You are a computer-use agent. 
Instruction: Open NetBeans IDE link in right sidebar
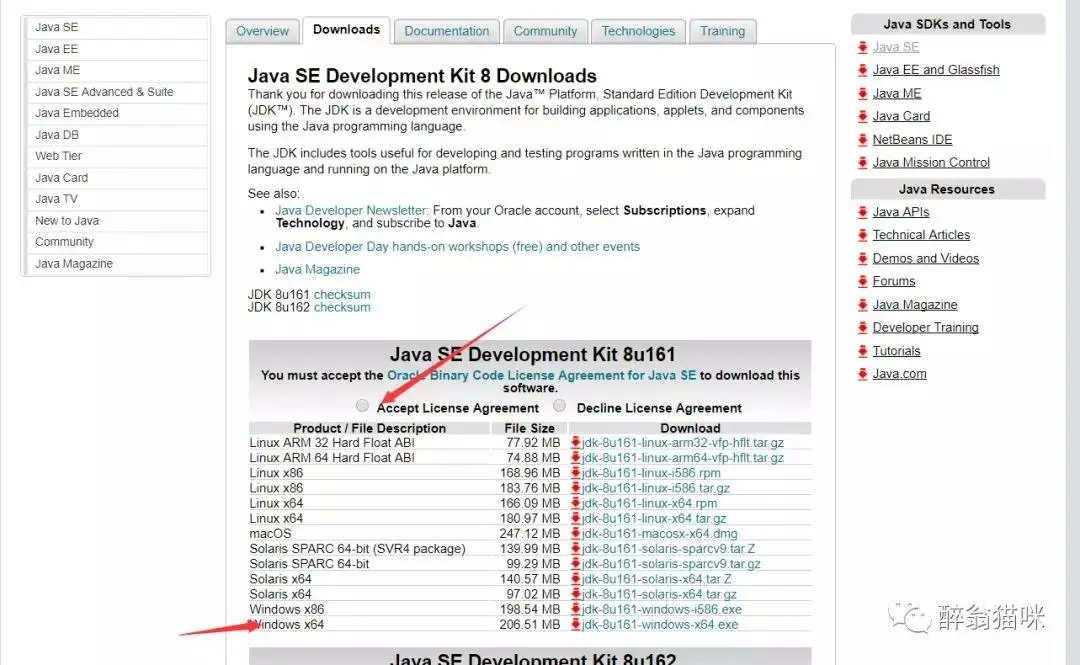tap(912, 140)
